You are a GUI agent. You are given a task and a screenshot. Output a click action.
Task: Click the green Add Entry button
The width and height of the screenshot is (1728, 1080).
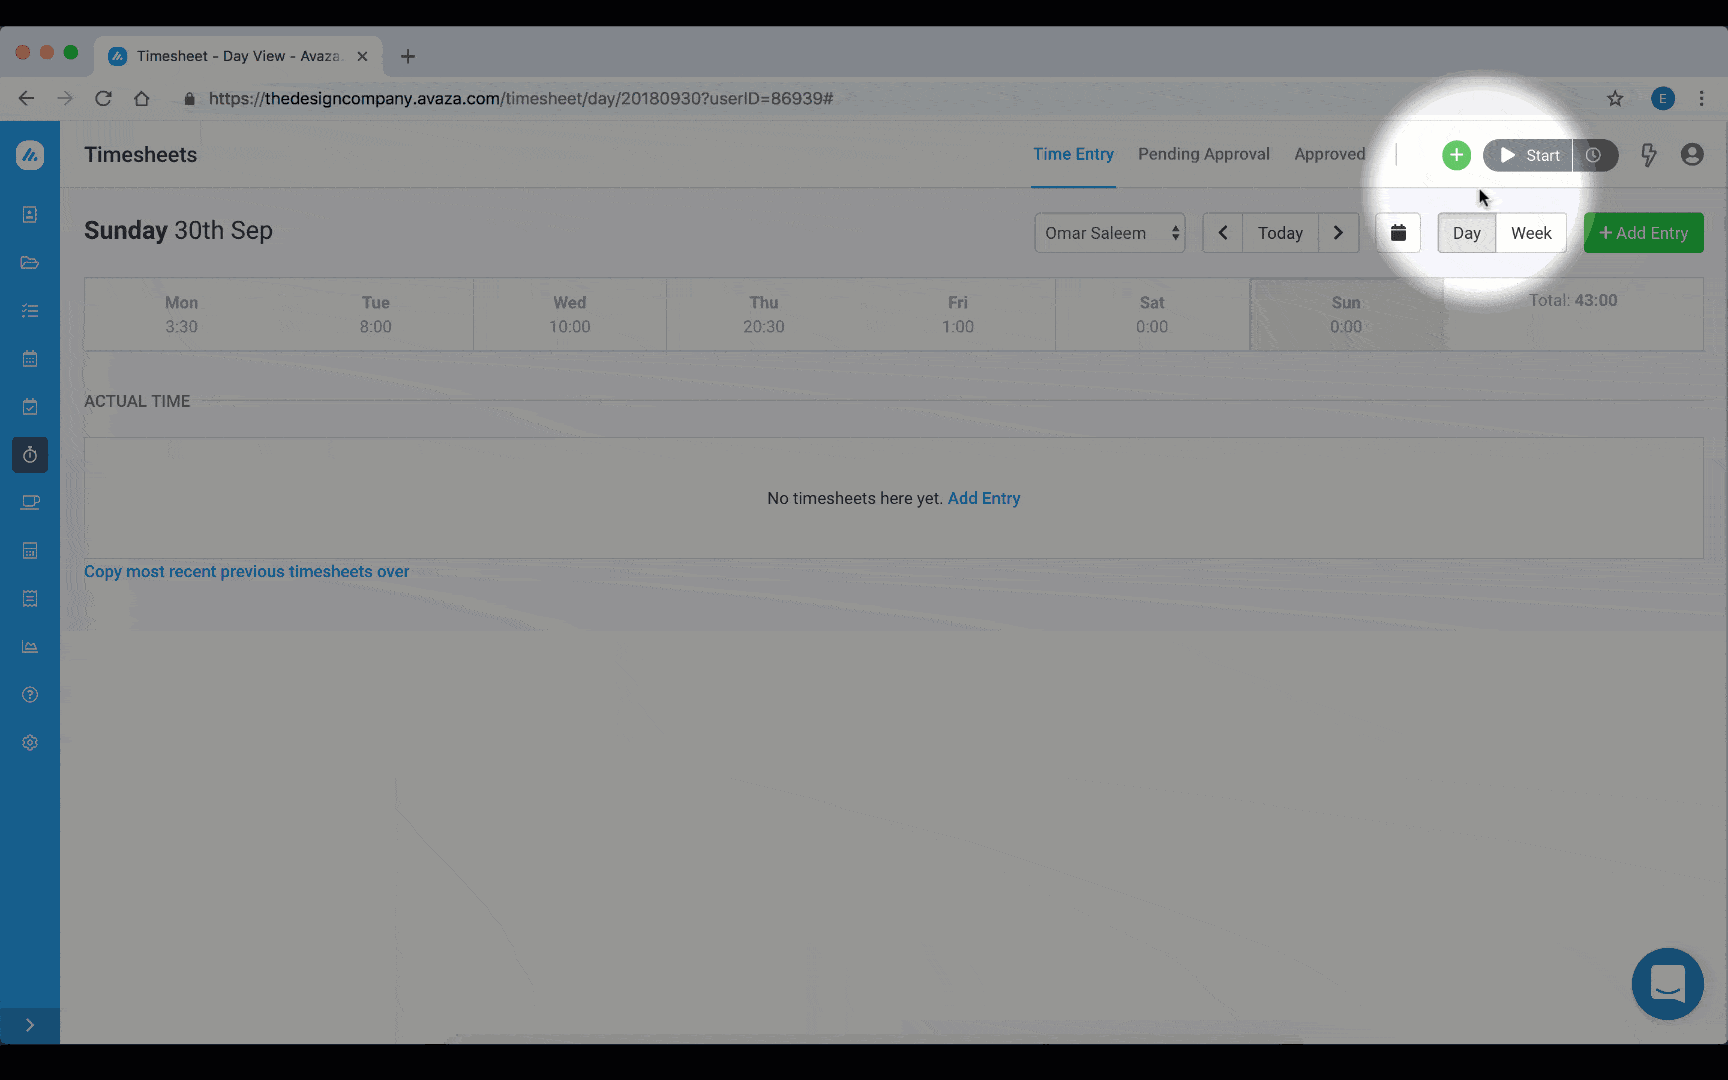[1643, 233]
